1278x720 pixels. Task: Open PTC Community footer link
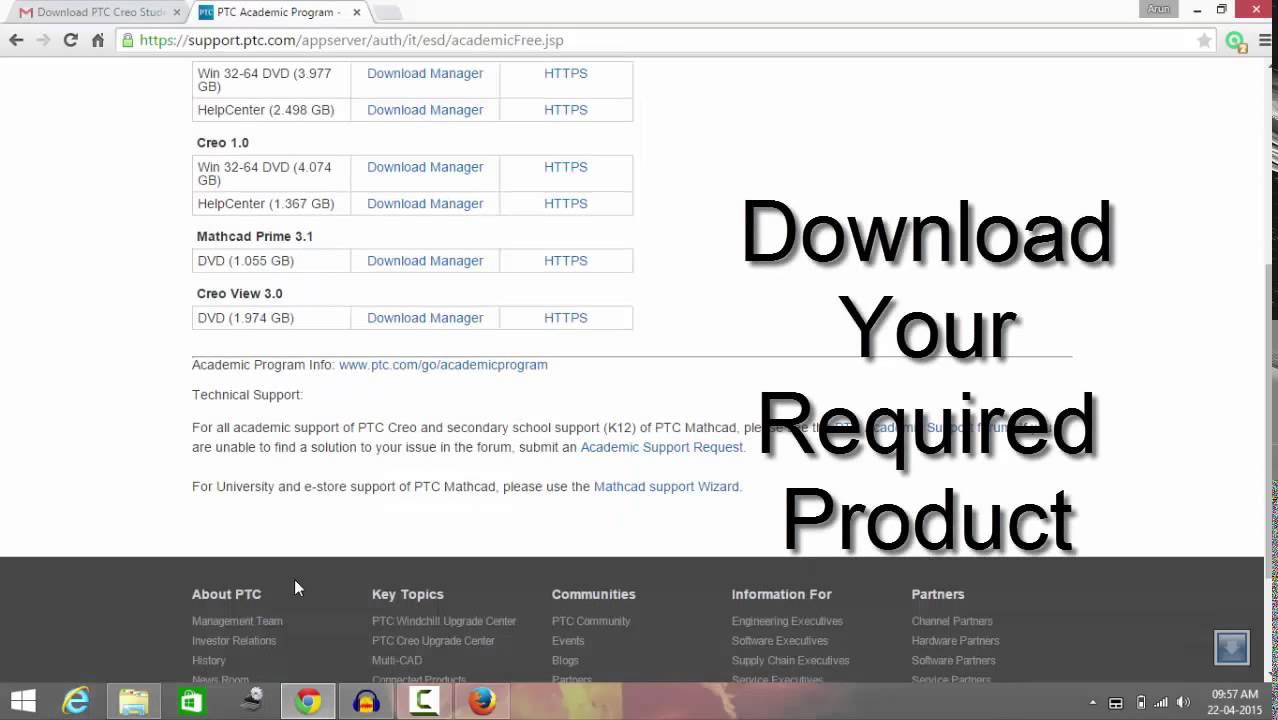tap(591, 621)
